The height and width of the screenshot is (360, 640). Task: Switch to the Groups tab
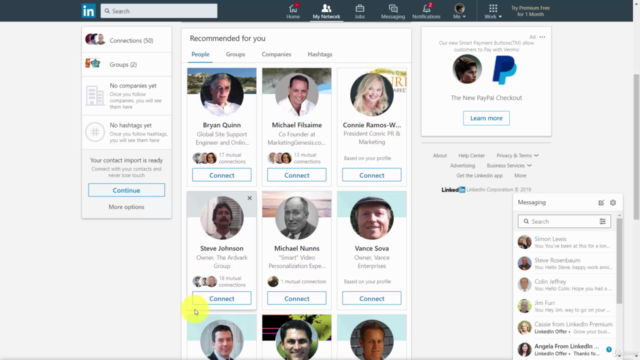click(236, 54)
